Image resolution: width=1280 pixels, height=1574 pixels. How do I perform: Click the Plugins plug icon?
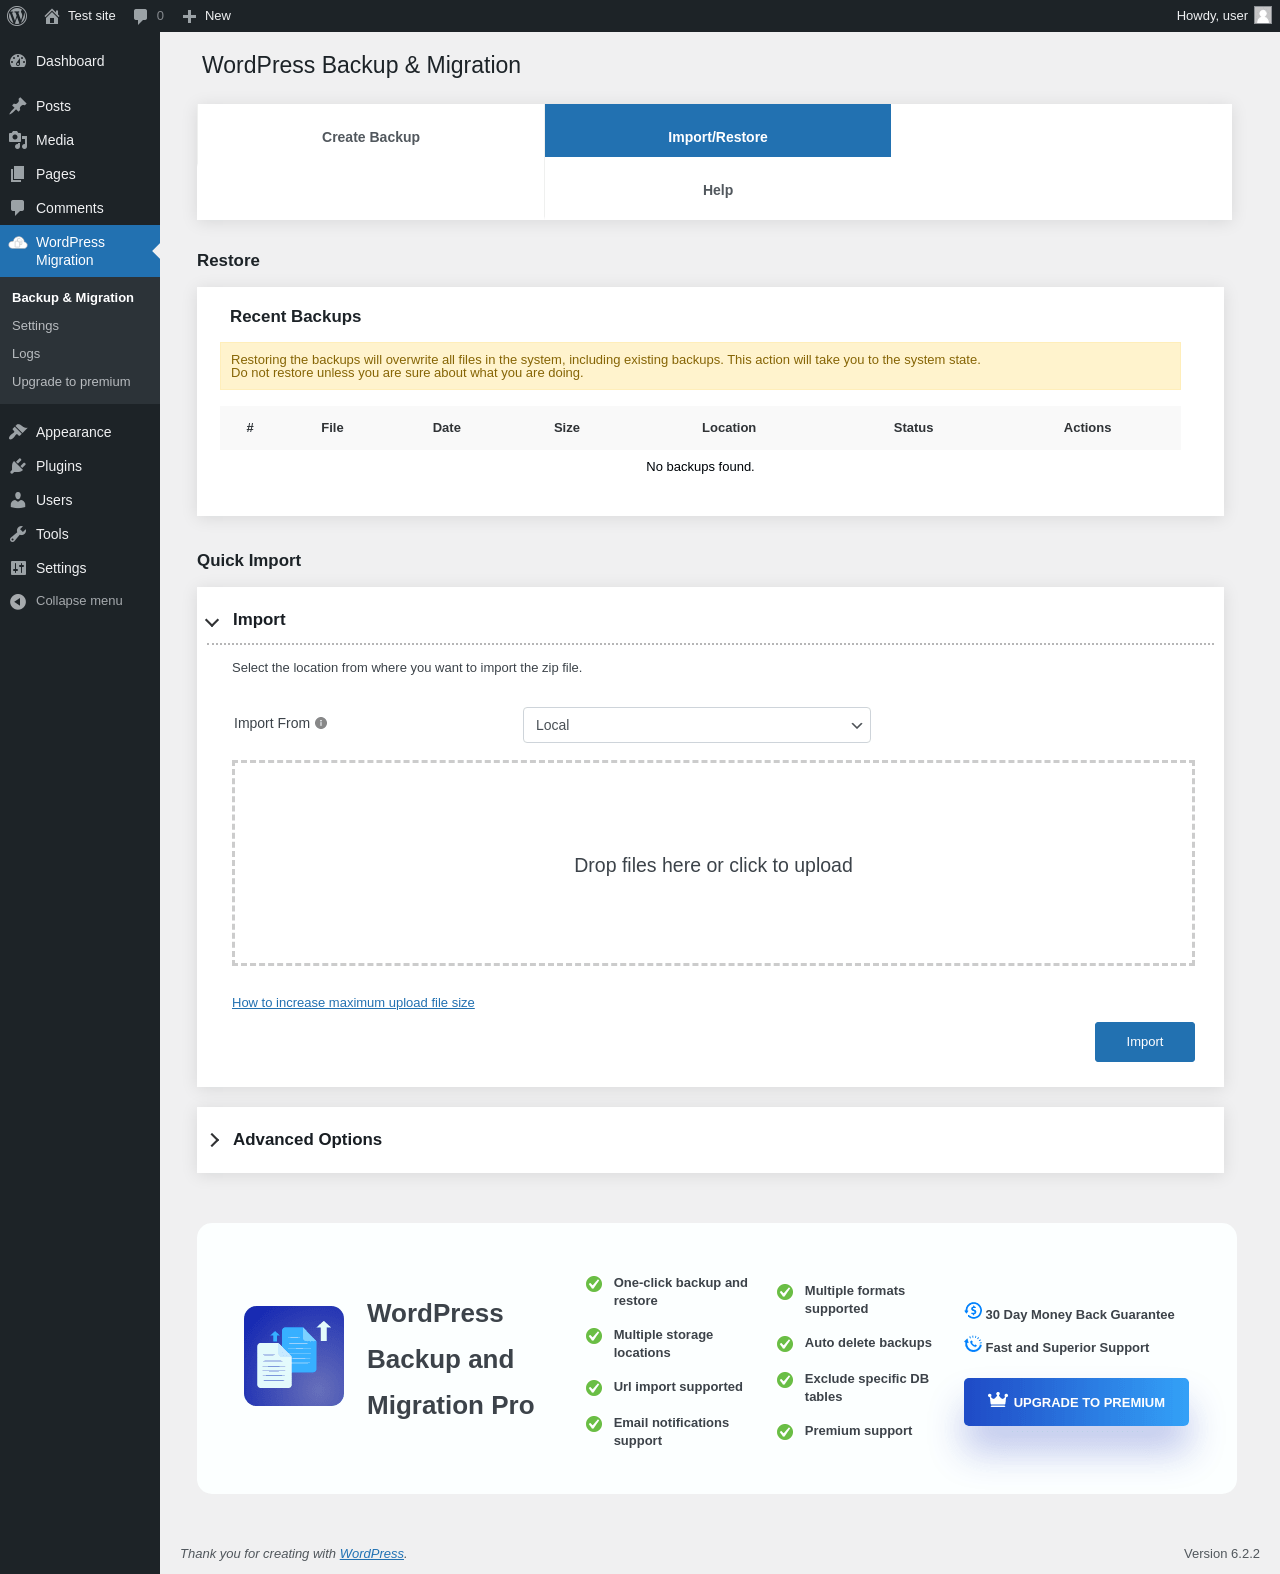[x=18, y=466]
